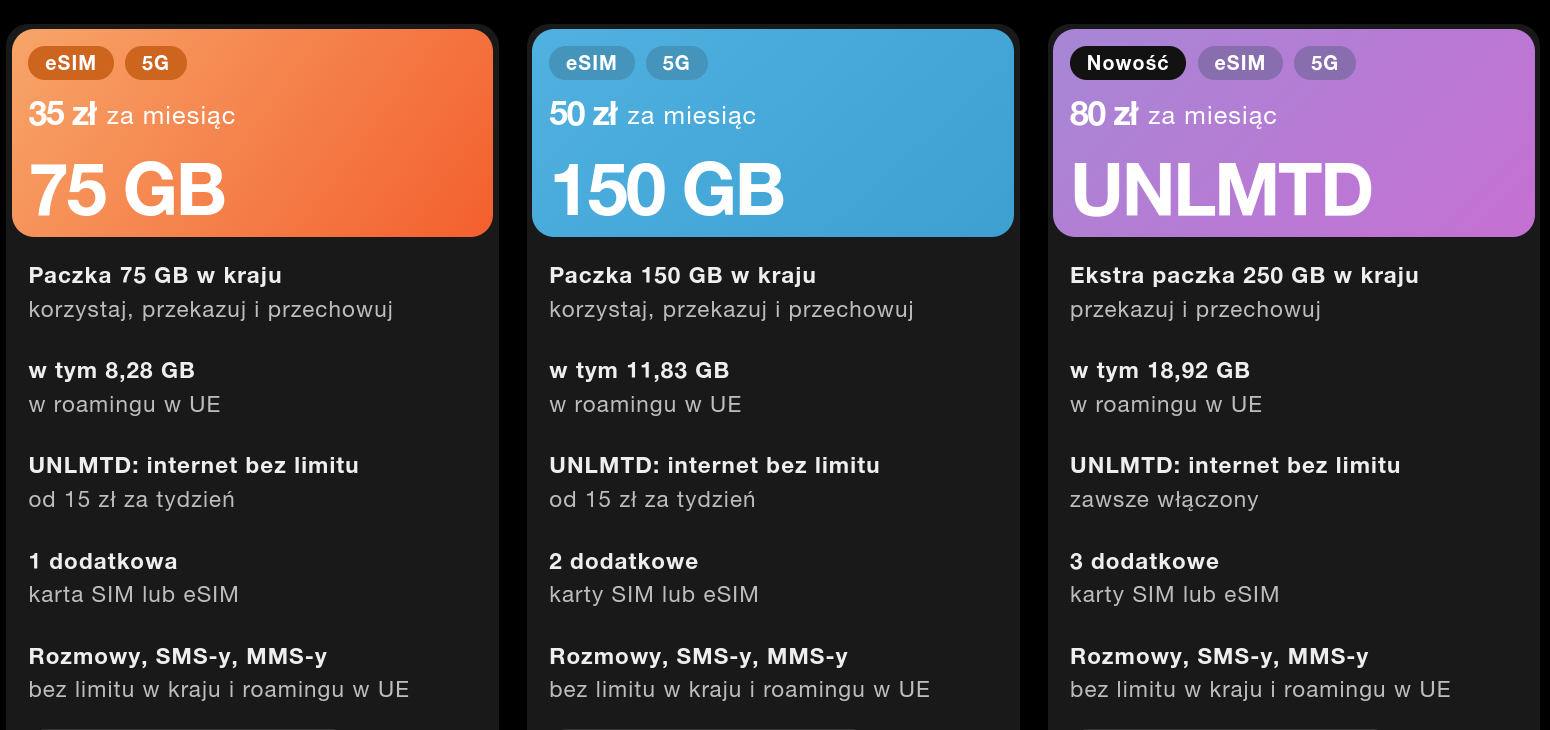Click the 1 dodatkowa karta SIM text
This screenshot has width=1550, height=730.
point(102,561)
